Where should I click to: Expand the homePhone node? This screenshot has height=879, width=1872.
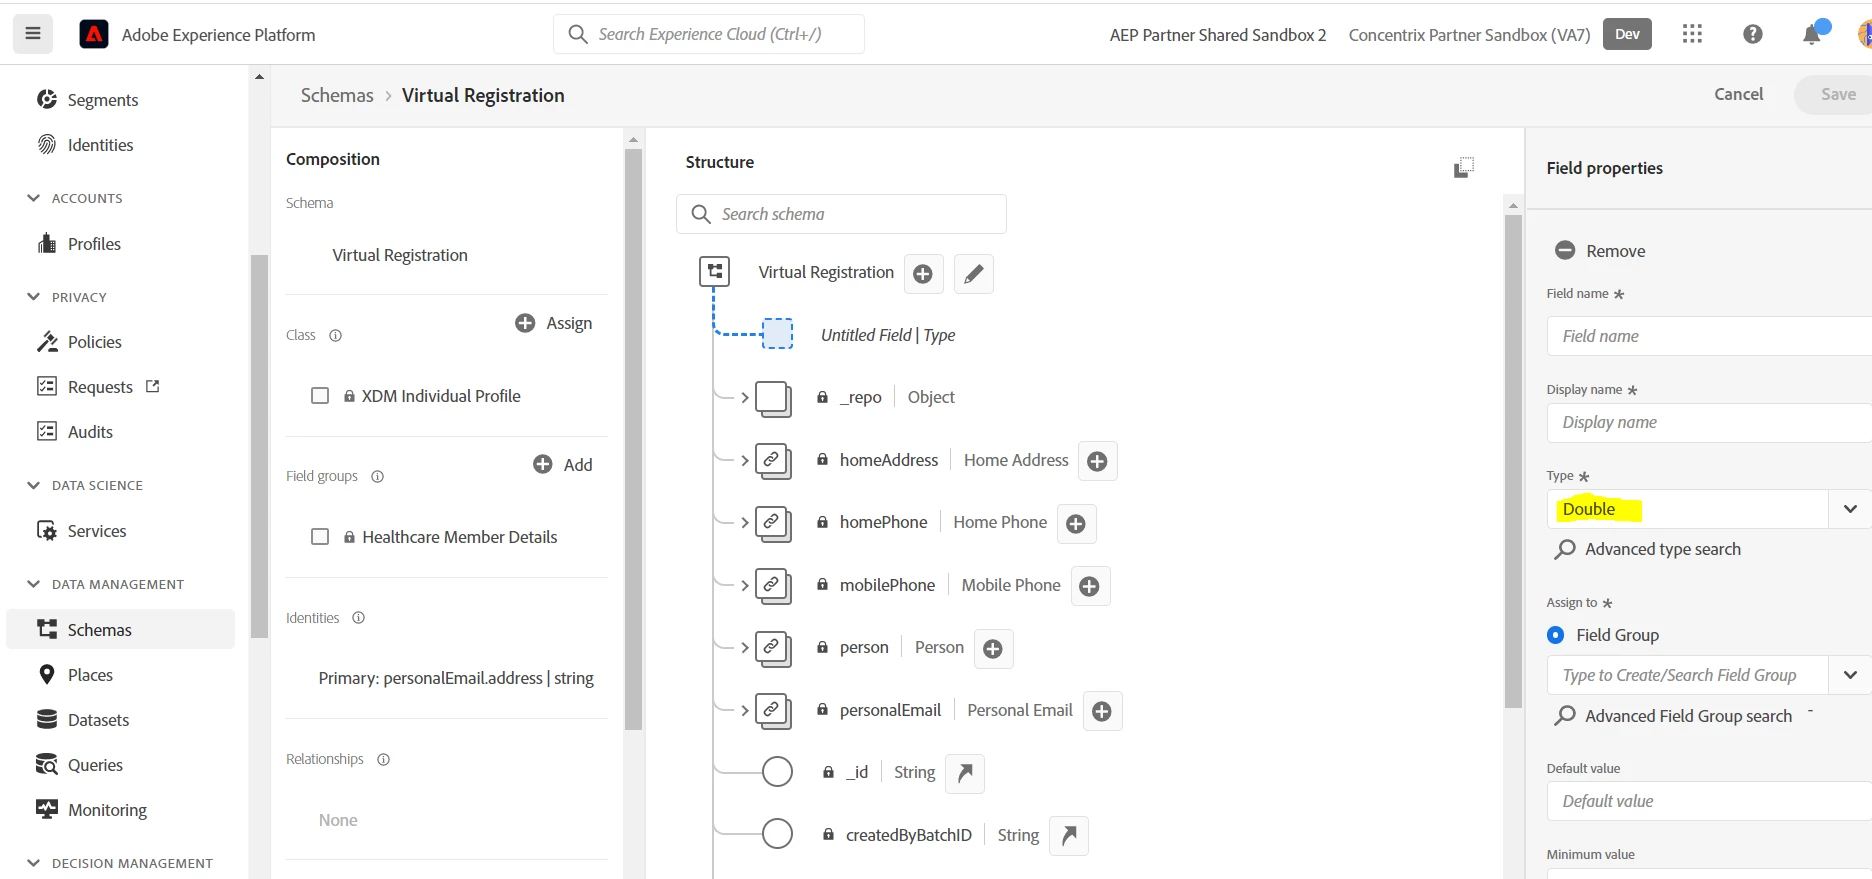pyautogui.click(x=745, y=523)
